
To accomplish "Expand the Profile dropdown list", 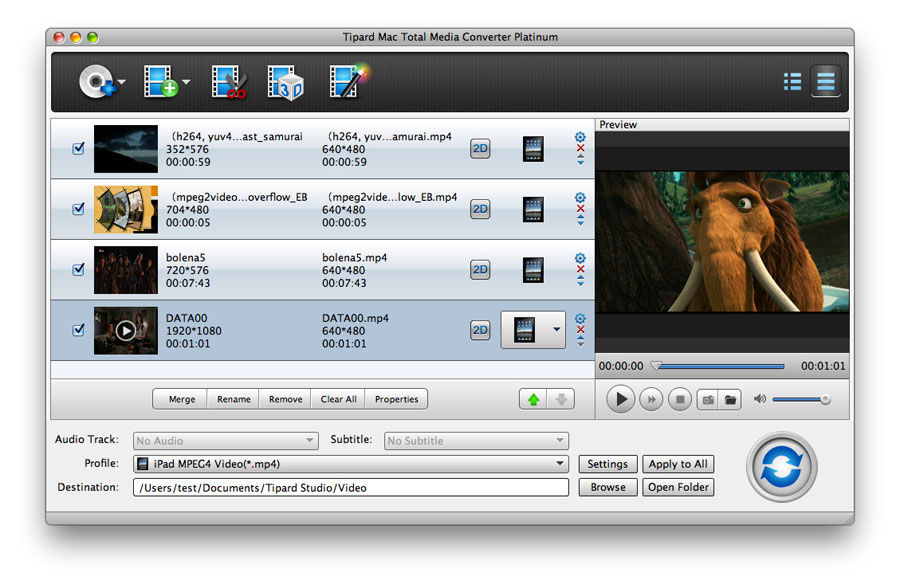I will [561, 464].
